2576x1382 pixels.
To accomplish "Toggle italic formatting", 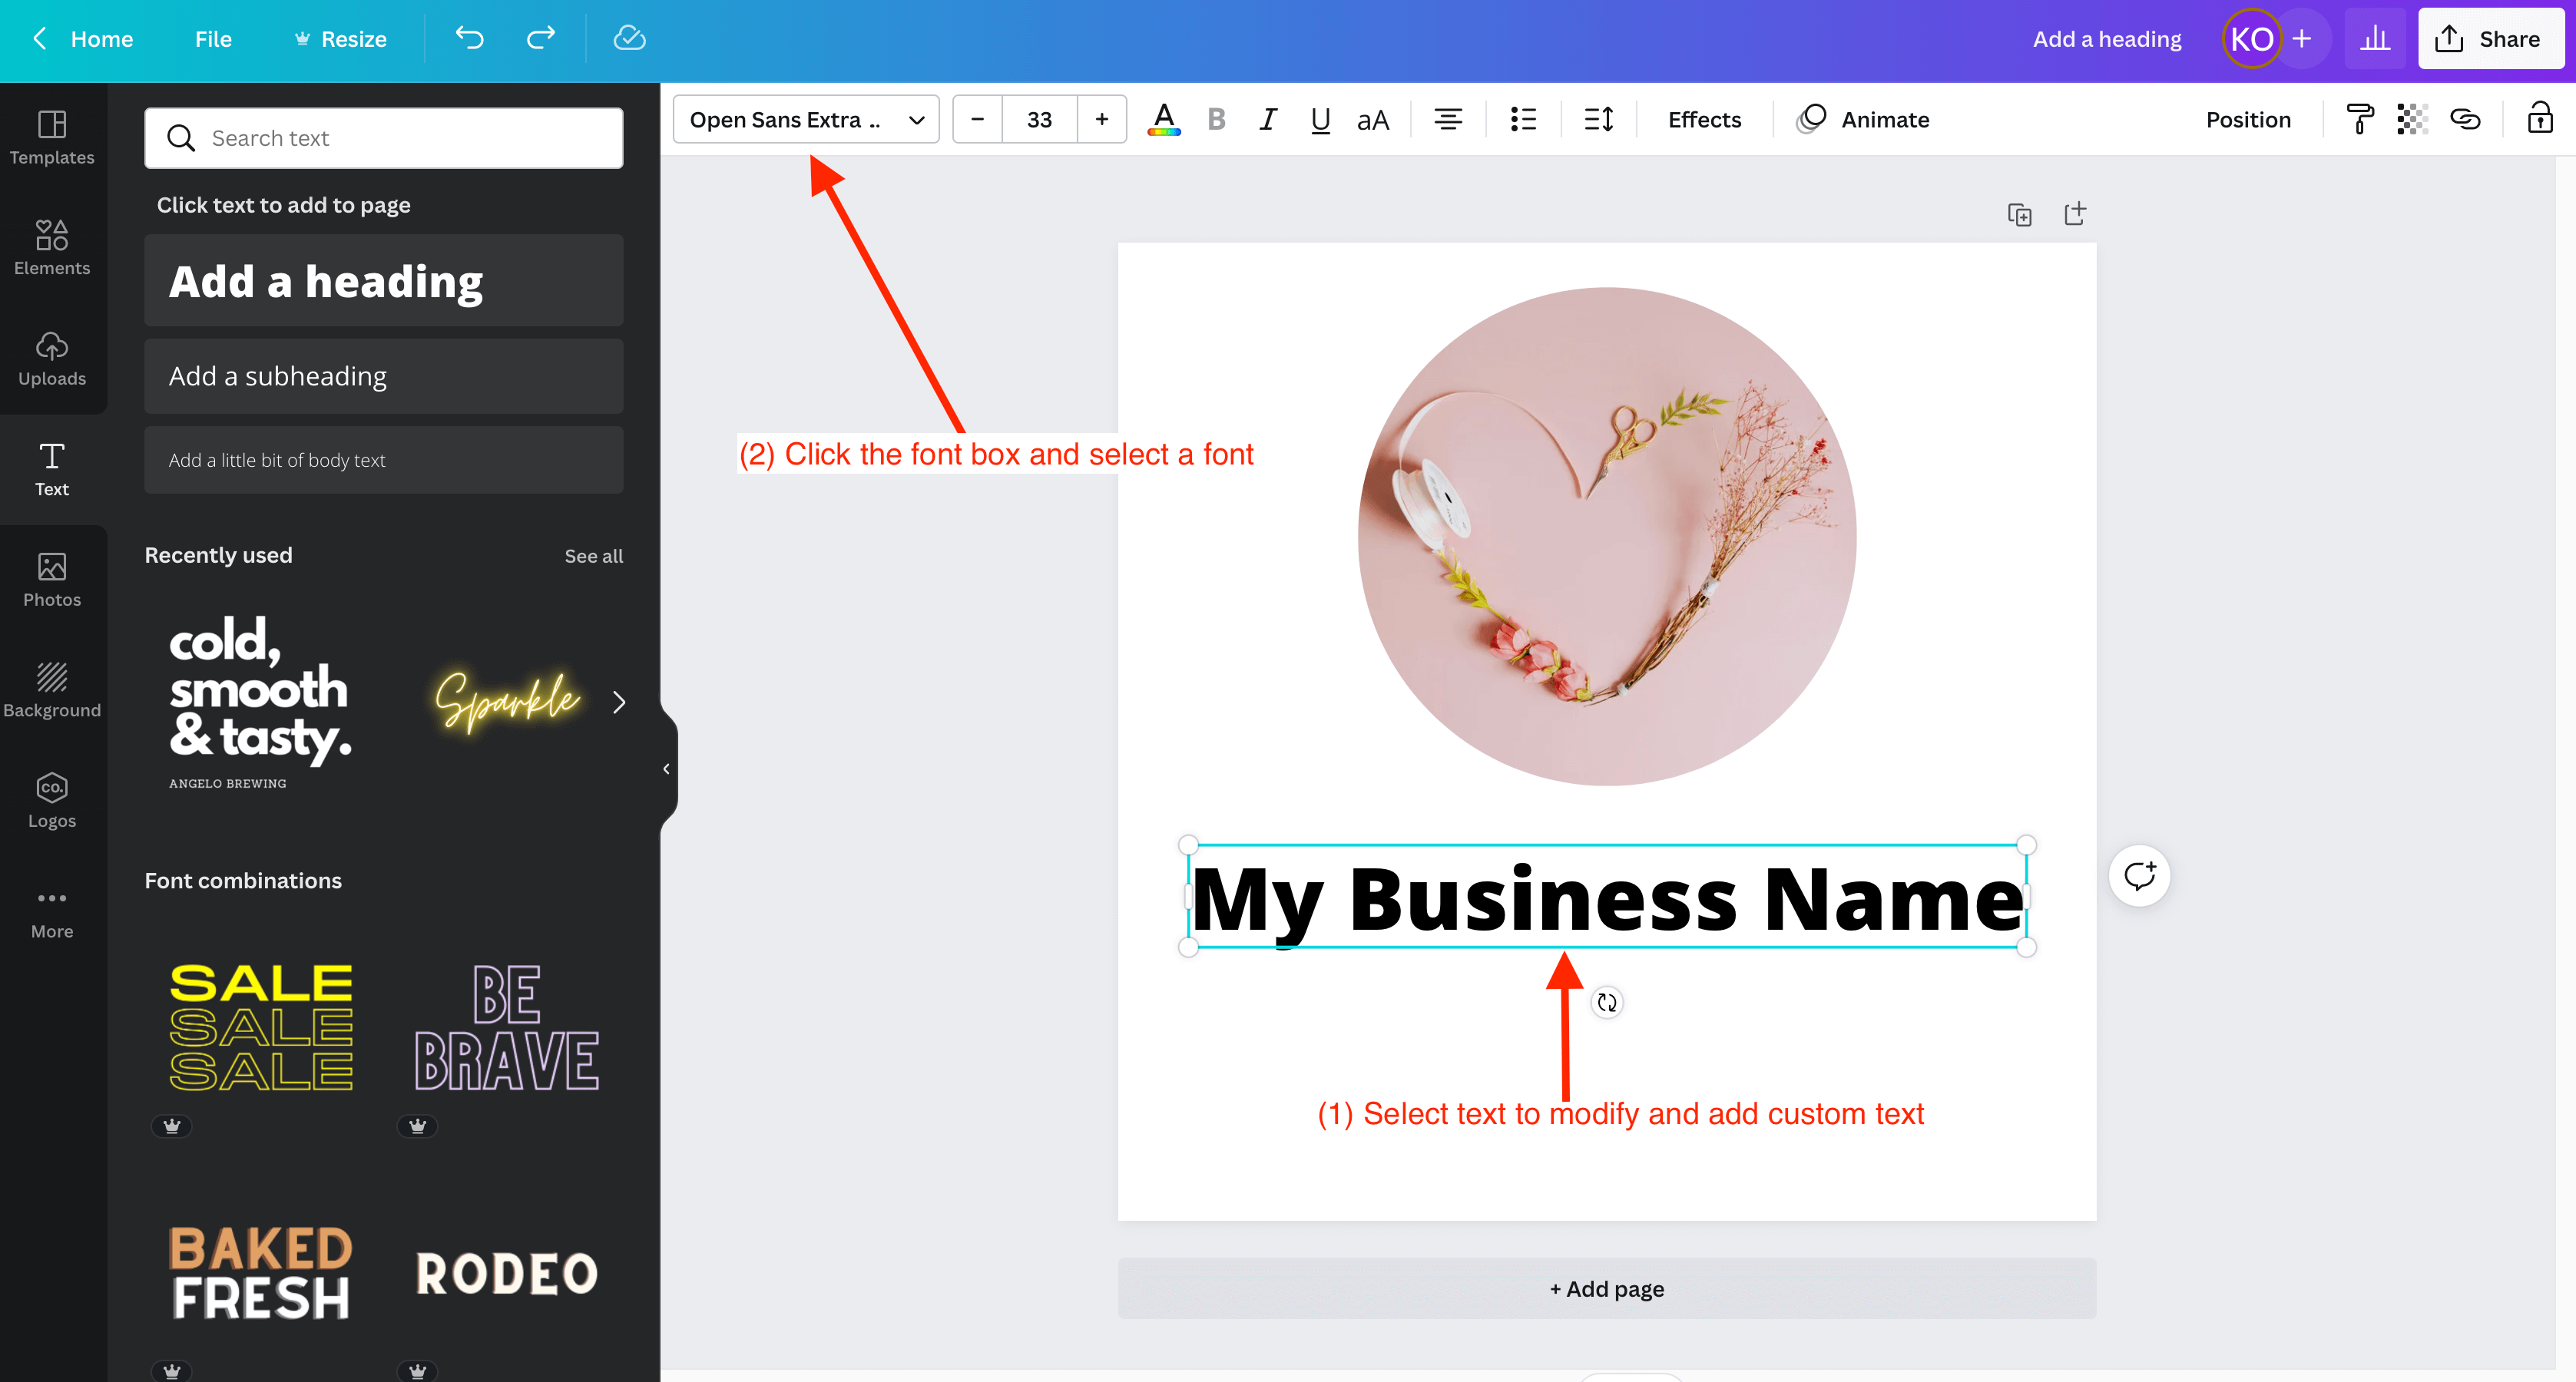I will 1268,120.
